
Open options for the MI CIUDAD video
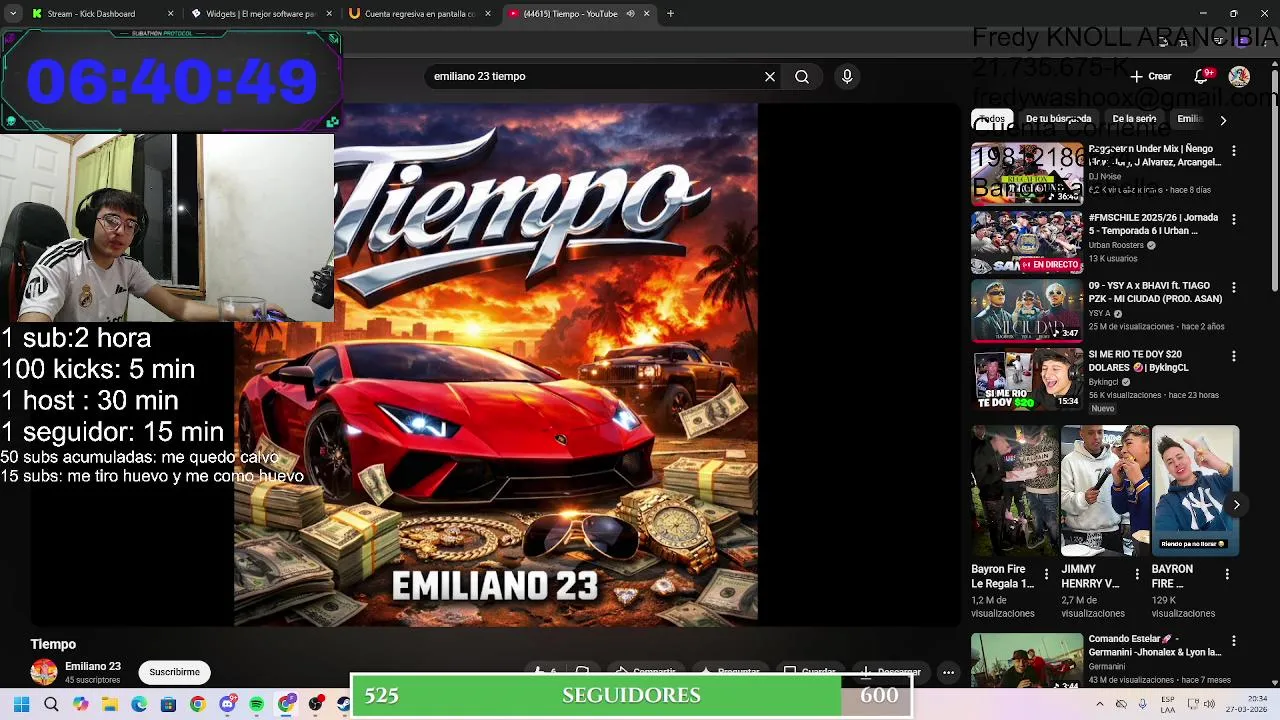click(x=1234, y=287)
